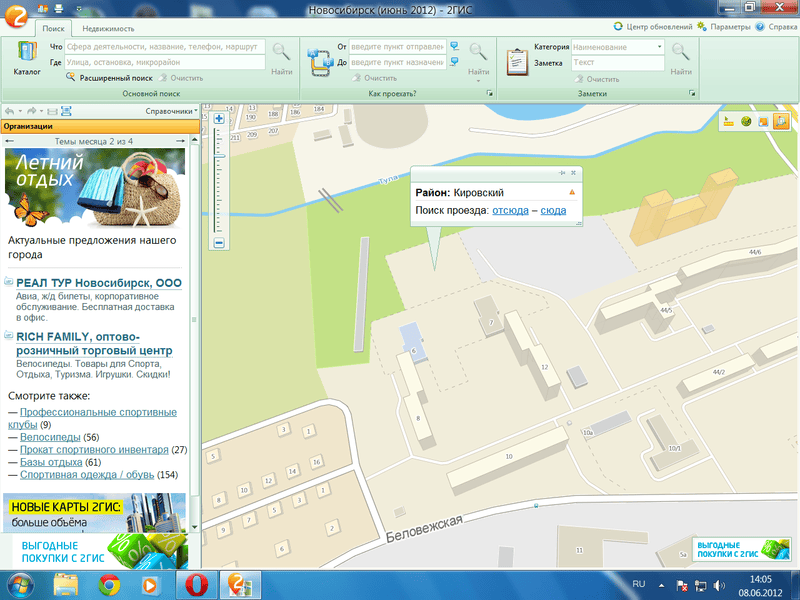Click the print icon in quick access bar

[59, 8]
